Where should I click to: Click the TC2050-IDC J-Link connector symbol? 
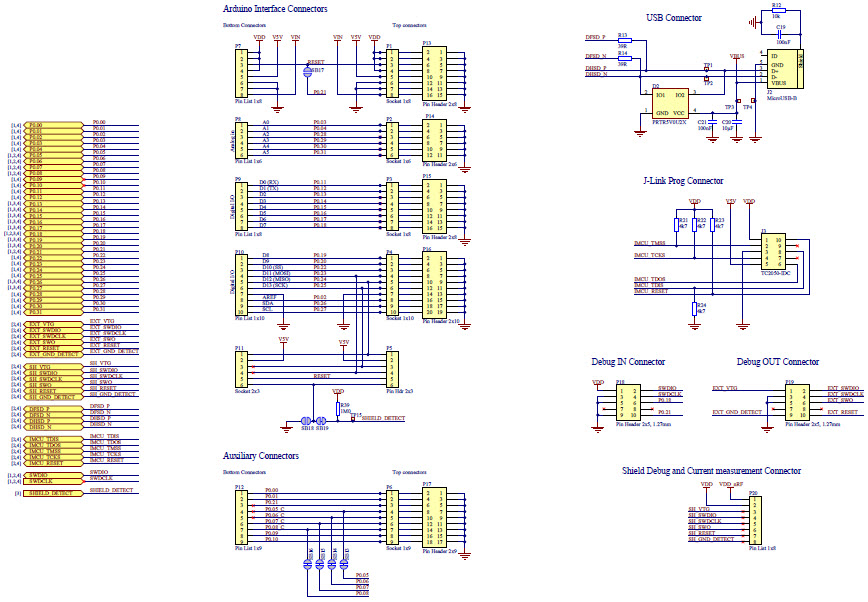coord(774,251)
